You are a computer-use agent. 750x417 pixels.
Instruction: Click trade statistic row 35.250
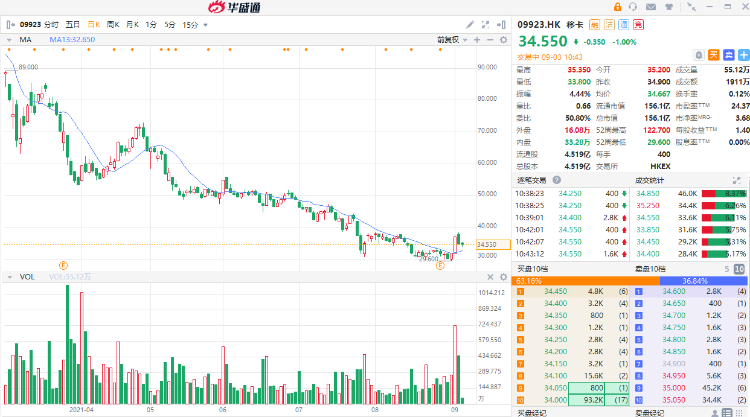(691, 206)
